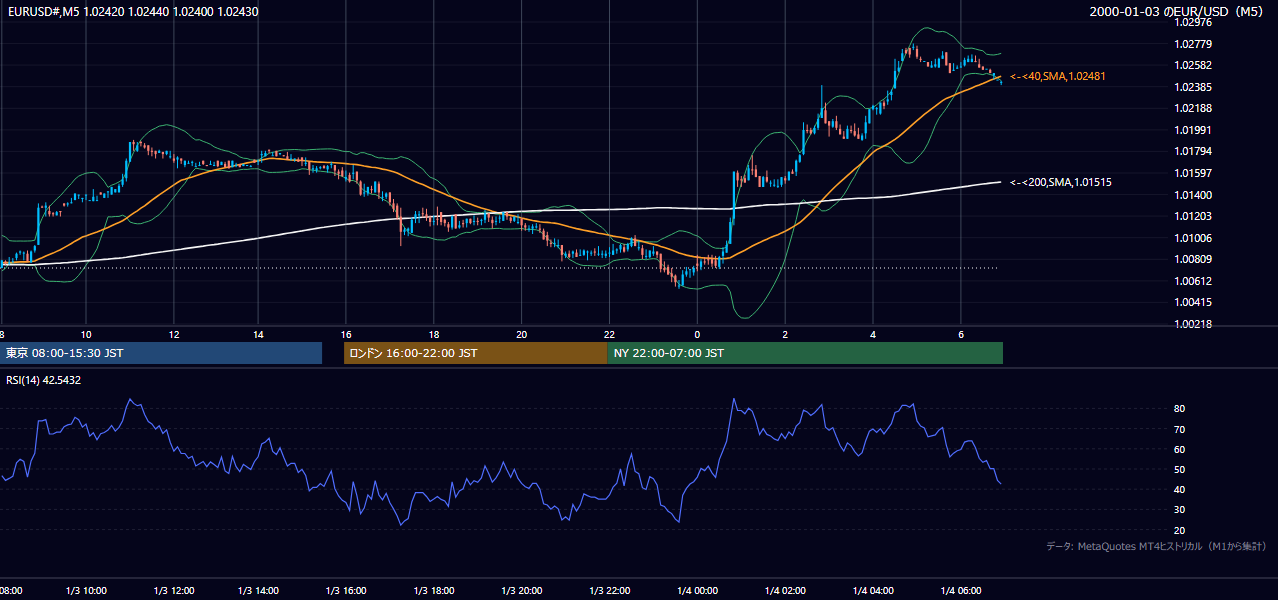Click the bottom axis label '1/4 04:00'

873,591
